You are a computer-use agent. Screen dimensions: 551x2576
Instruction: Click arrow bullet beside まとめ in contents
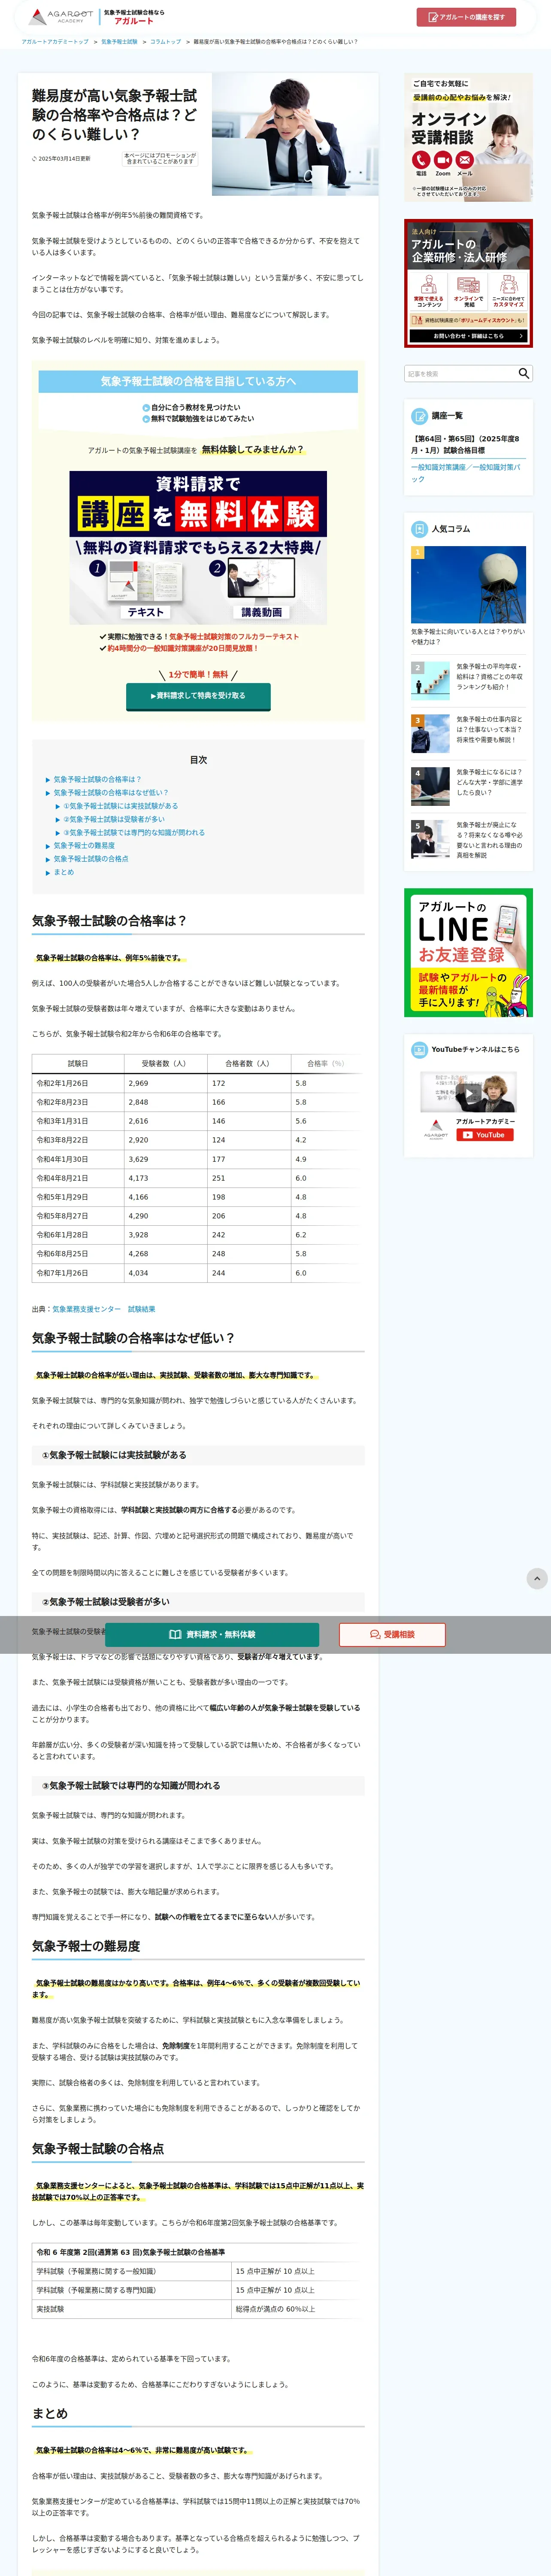(47, 873)
